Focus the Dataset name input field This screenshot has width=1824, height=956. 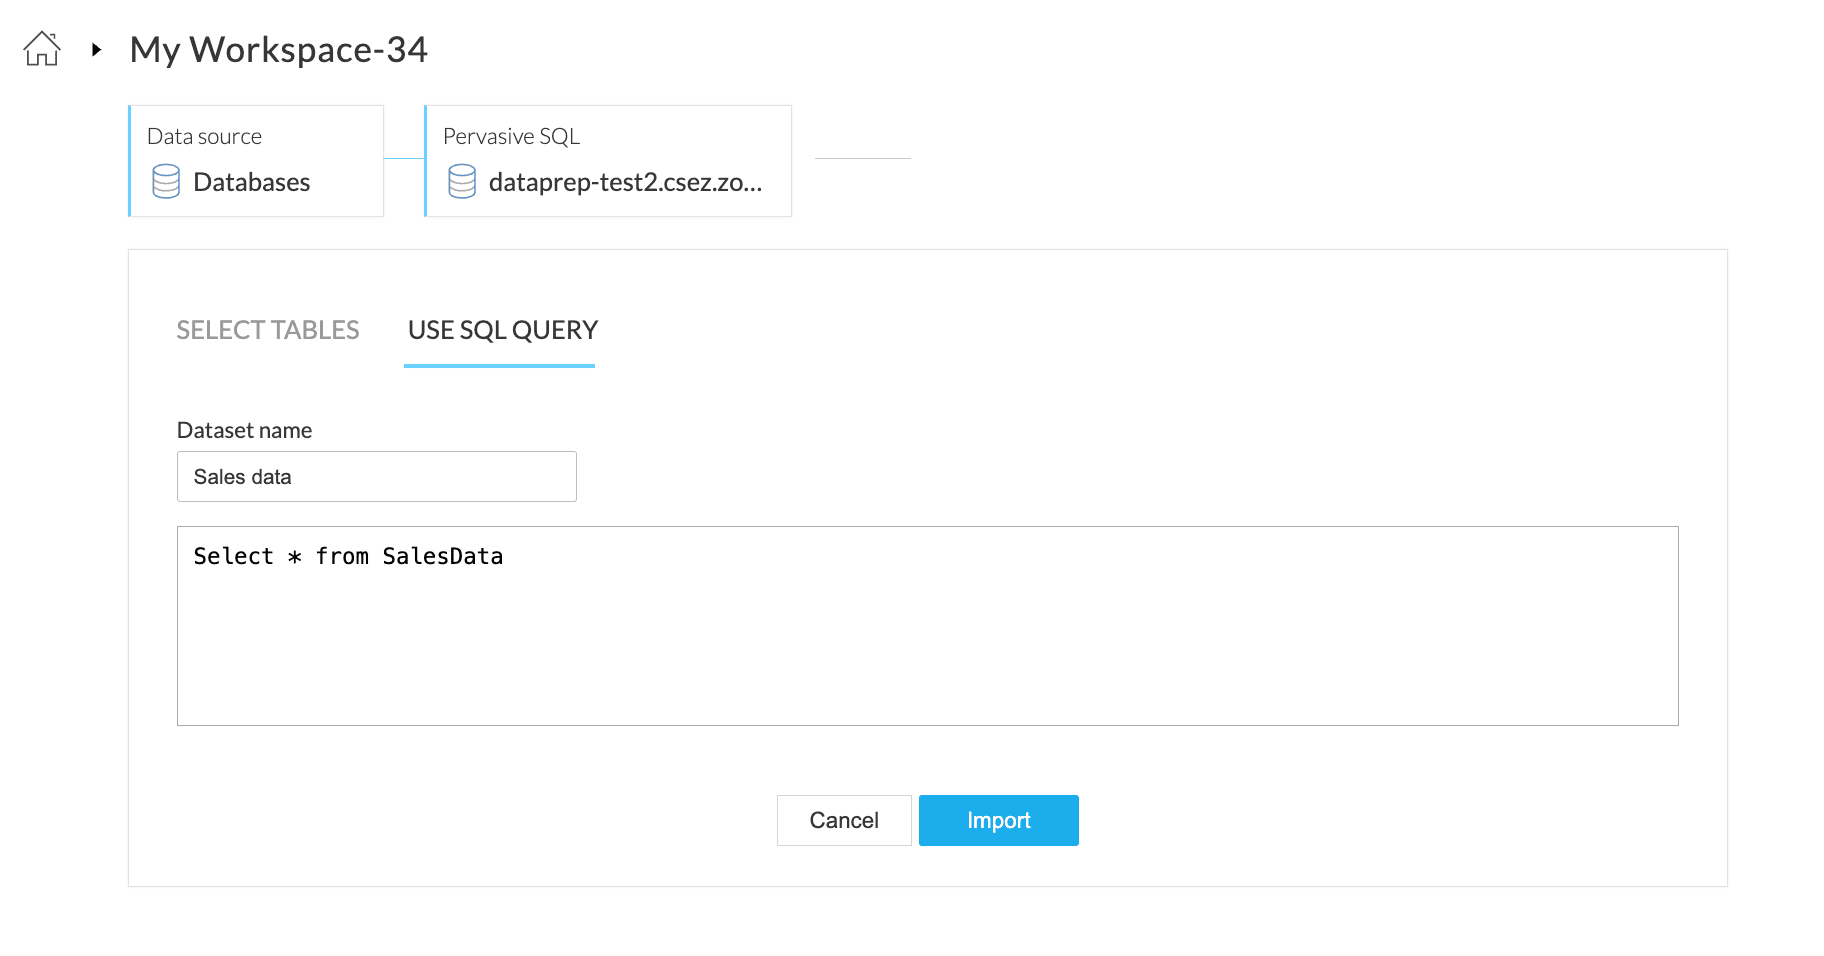pyautogui.click(x=377, y=477)
